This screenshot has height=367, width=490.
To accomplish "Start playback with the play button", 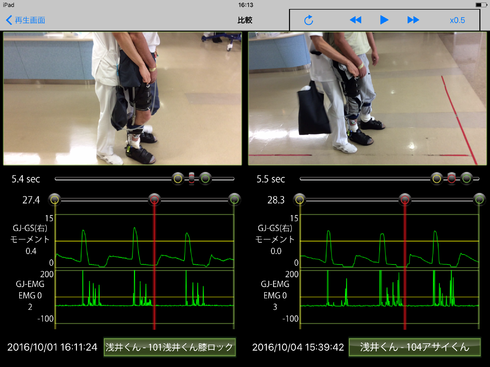I will pyautogui.click(x=384, y=20).
